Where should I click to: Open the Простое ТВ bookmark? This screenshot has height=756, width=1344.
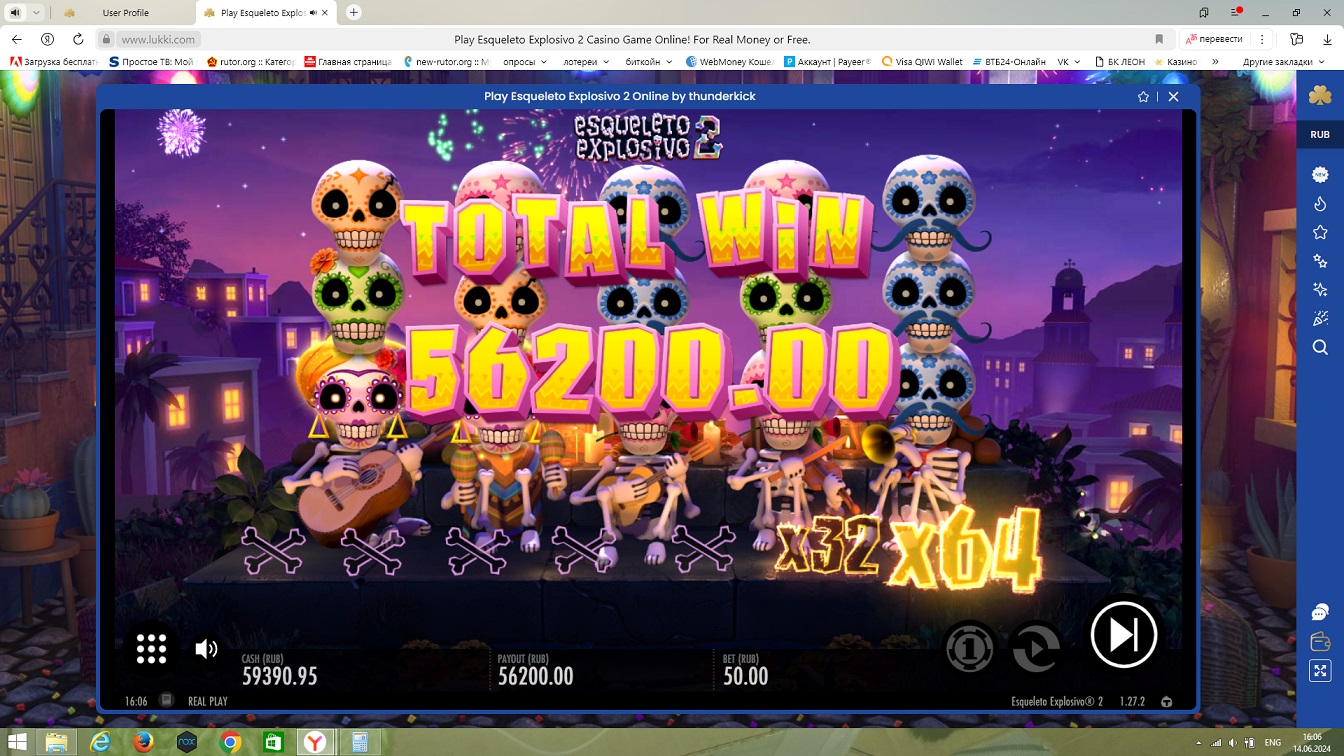pos(151,62)
